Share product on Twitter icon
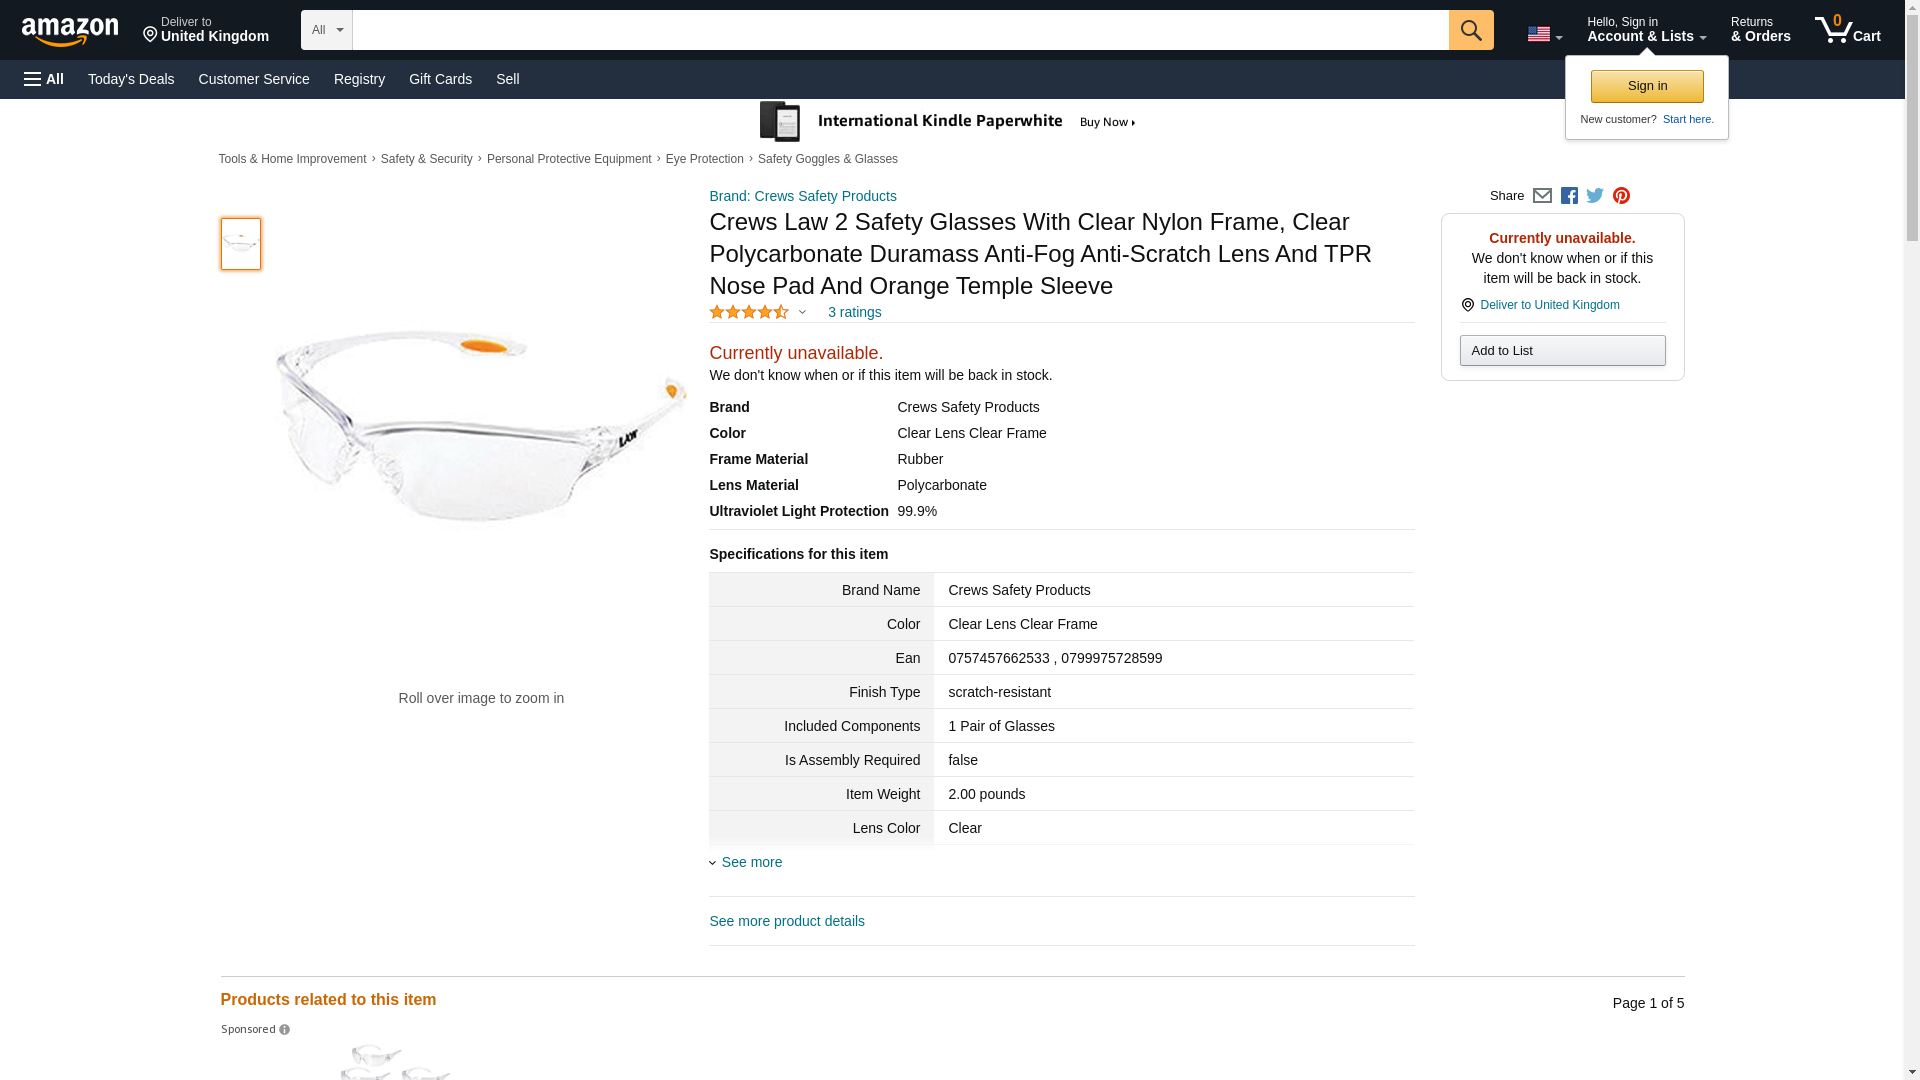 click(1595, 196)
